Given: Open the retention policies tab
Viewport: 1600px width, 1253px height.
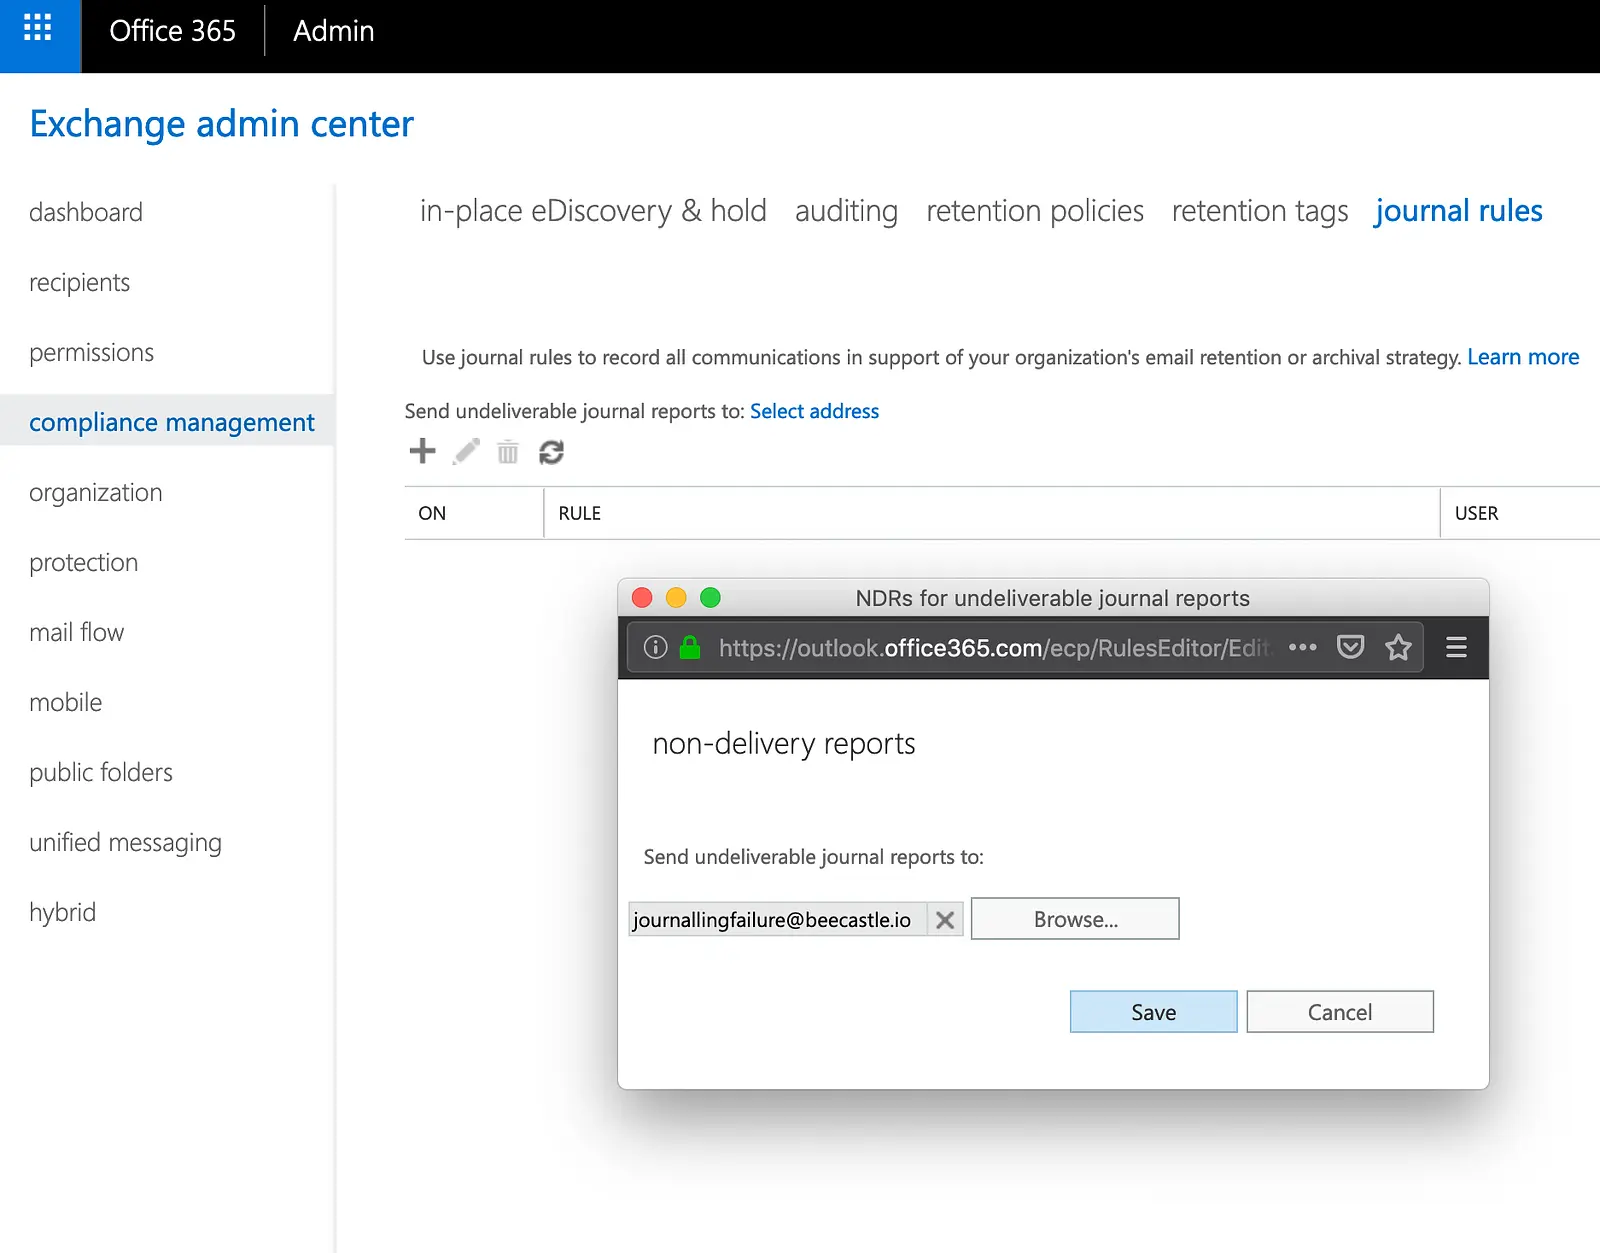Looking at the screenshot, I should (x=1035, y=211).
